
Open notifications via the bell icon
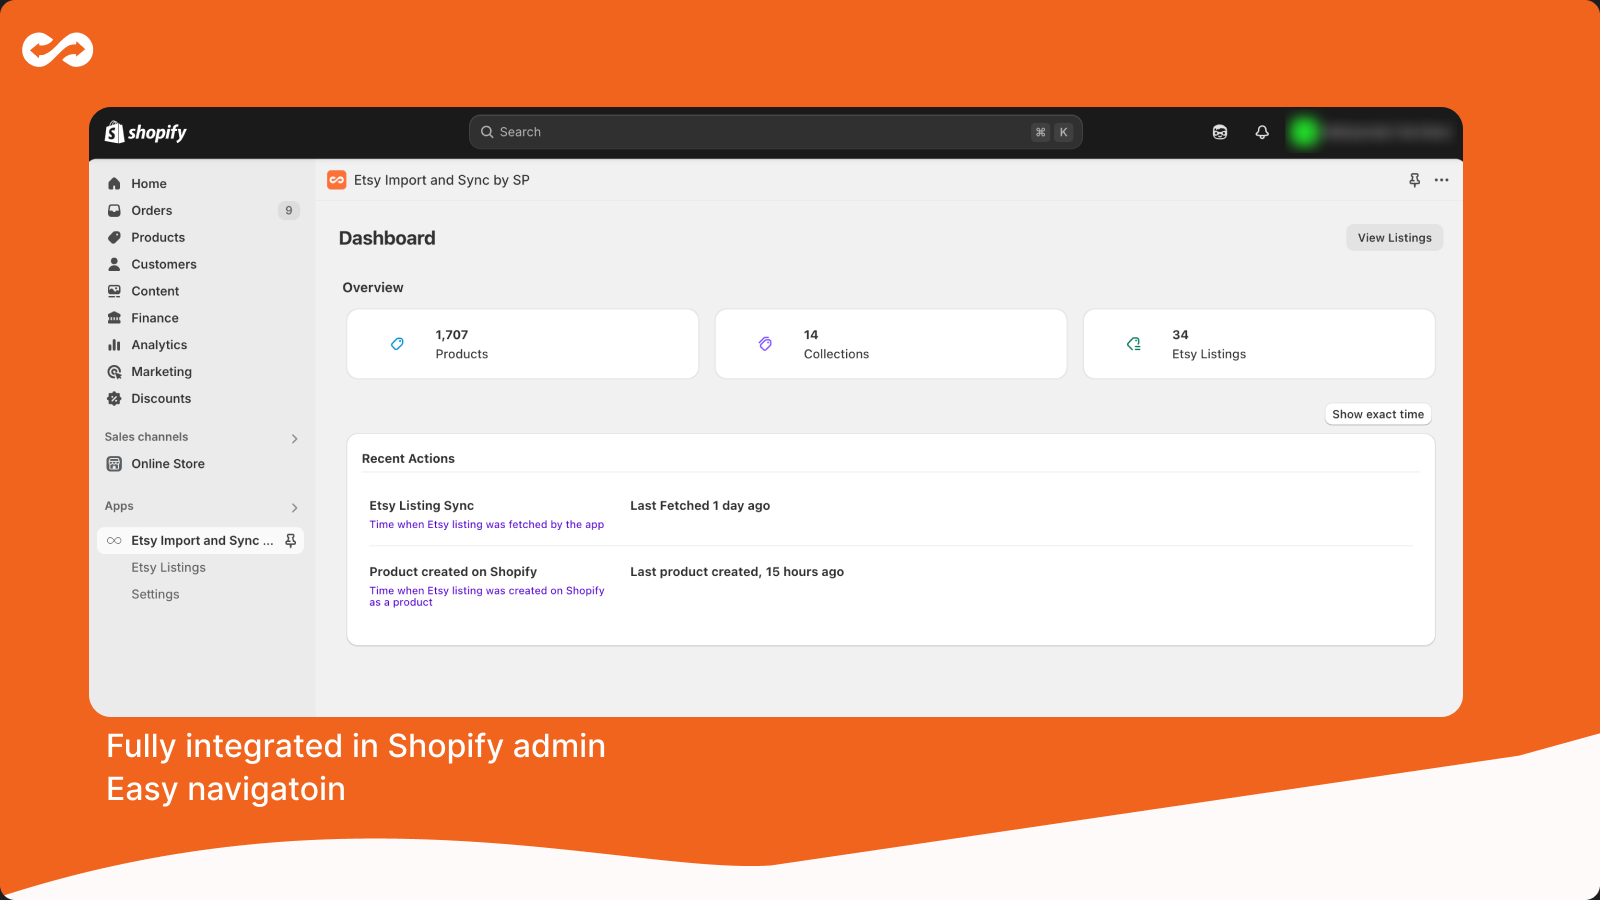pyautogui.click(x=1261, y=131)
